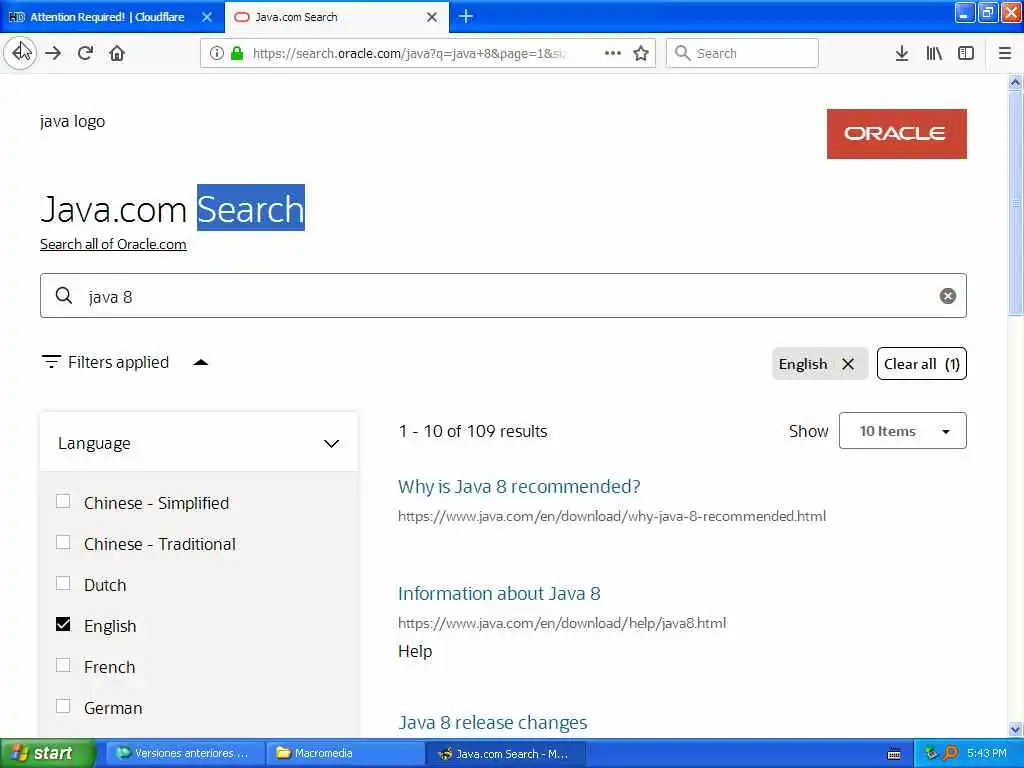Uncheck the English language filter
1024x768 pixels.
(x=63, y=625)
